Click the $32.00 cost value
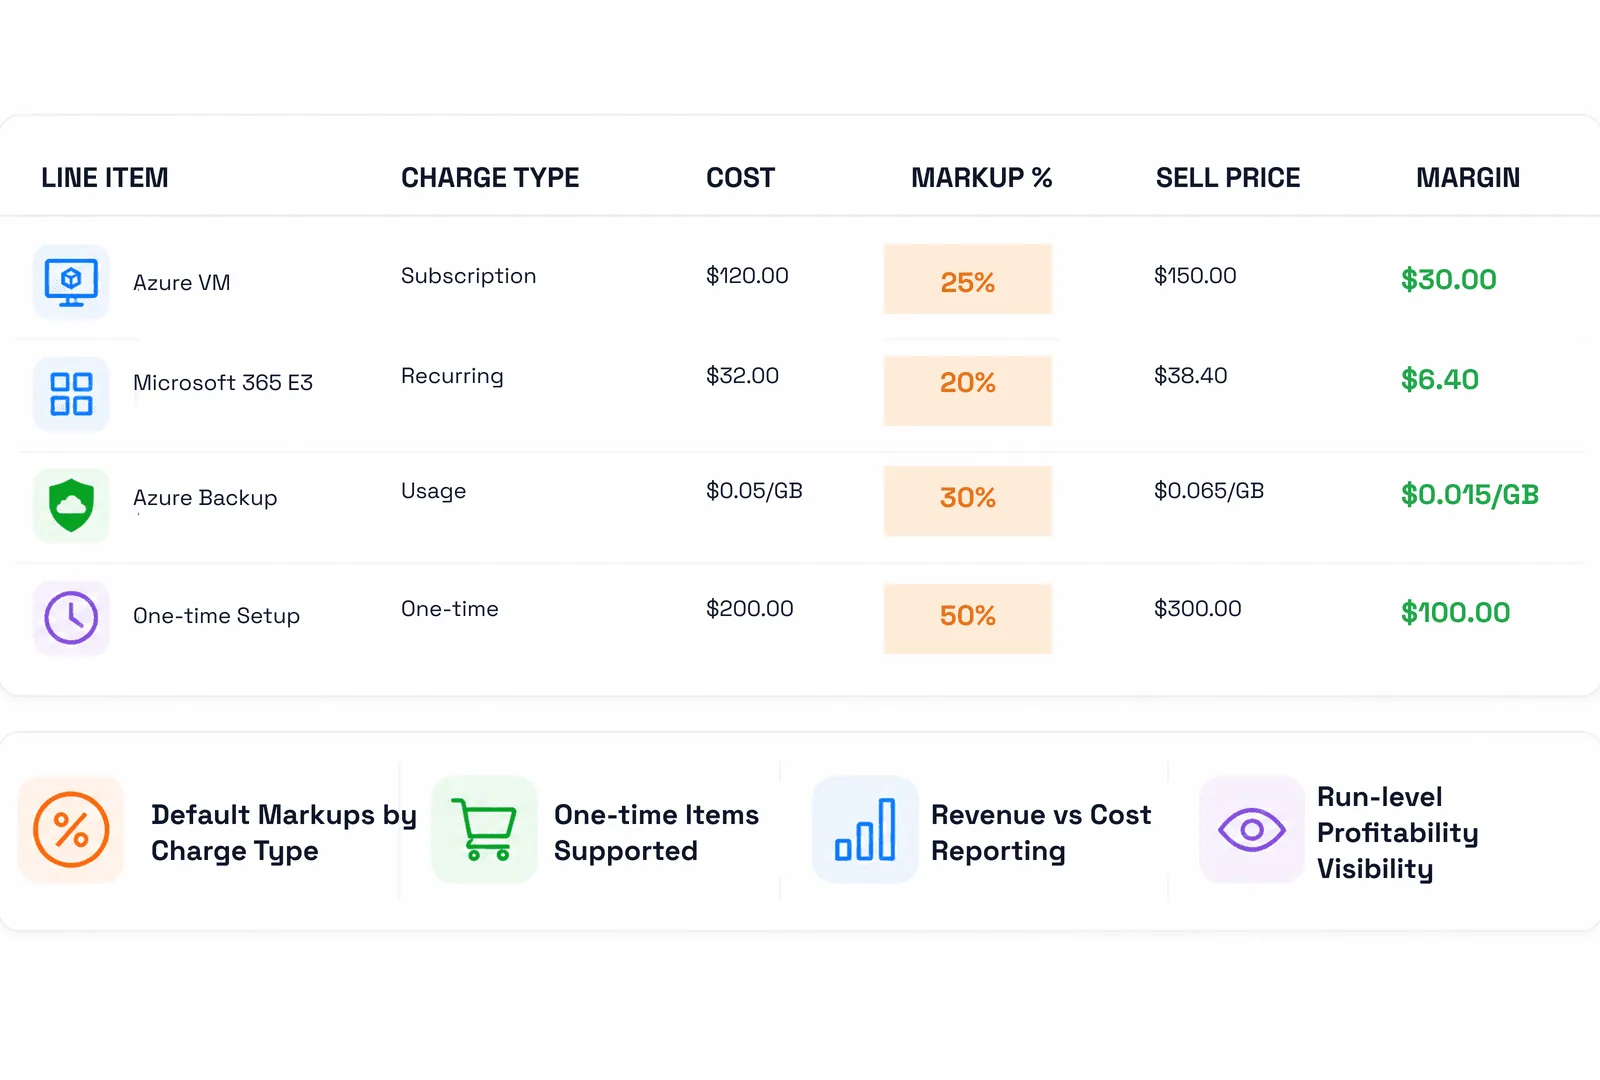The image size is (1600, 1080). [742, 376]
